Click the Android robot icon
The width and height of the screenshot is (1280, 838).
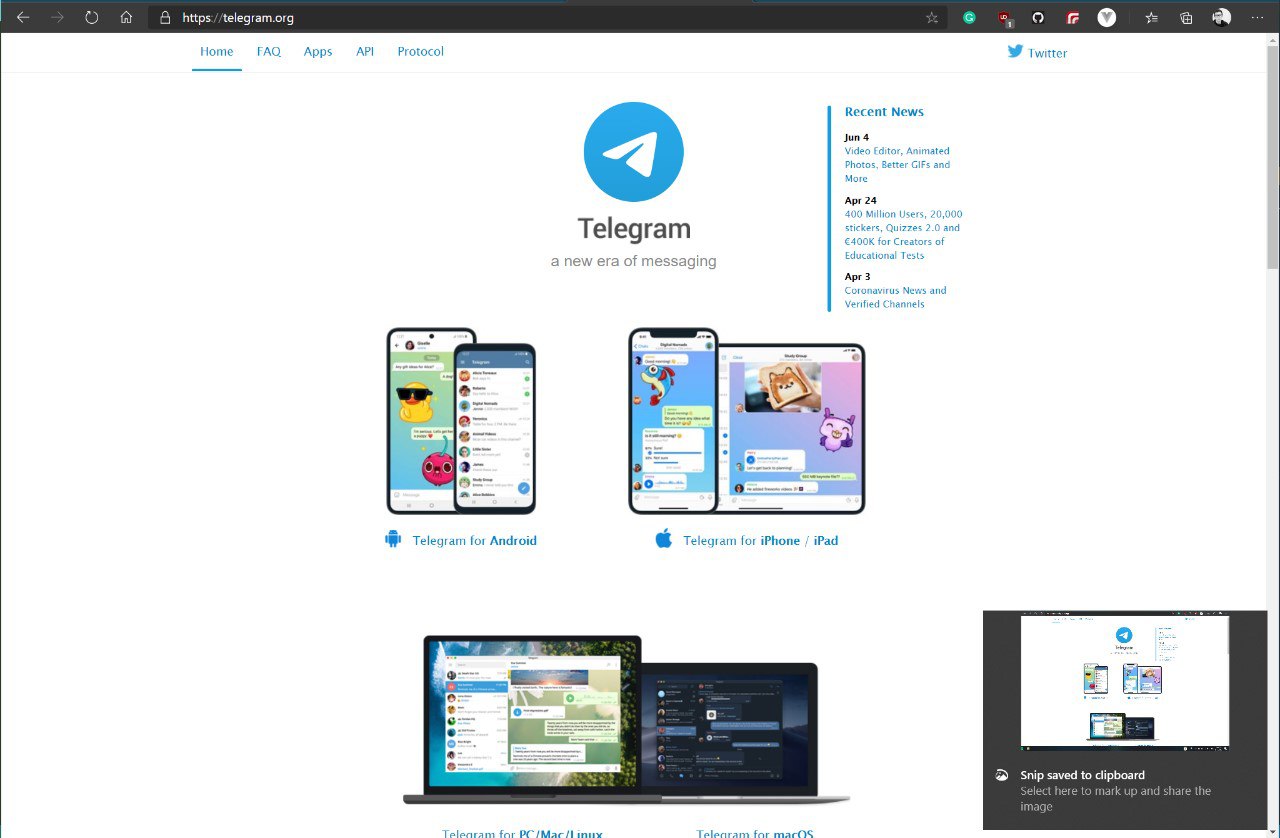pos(393,539)
